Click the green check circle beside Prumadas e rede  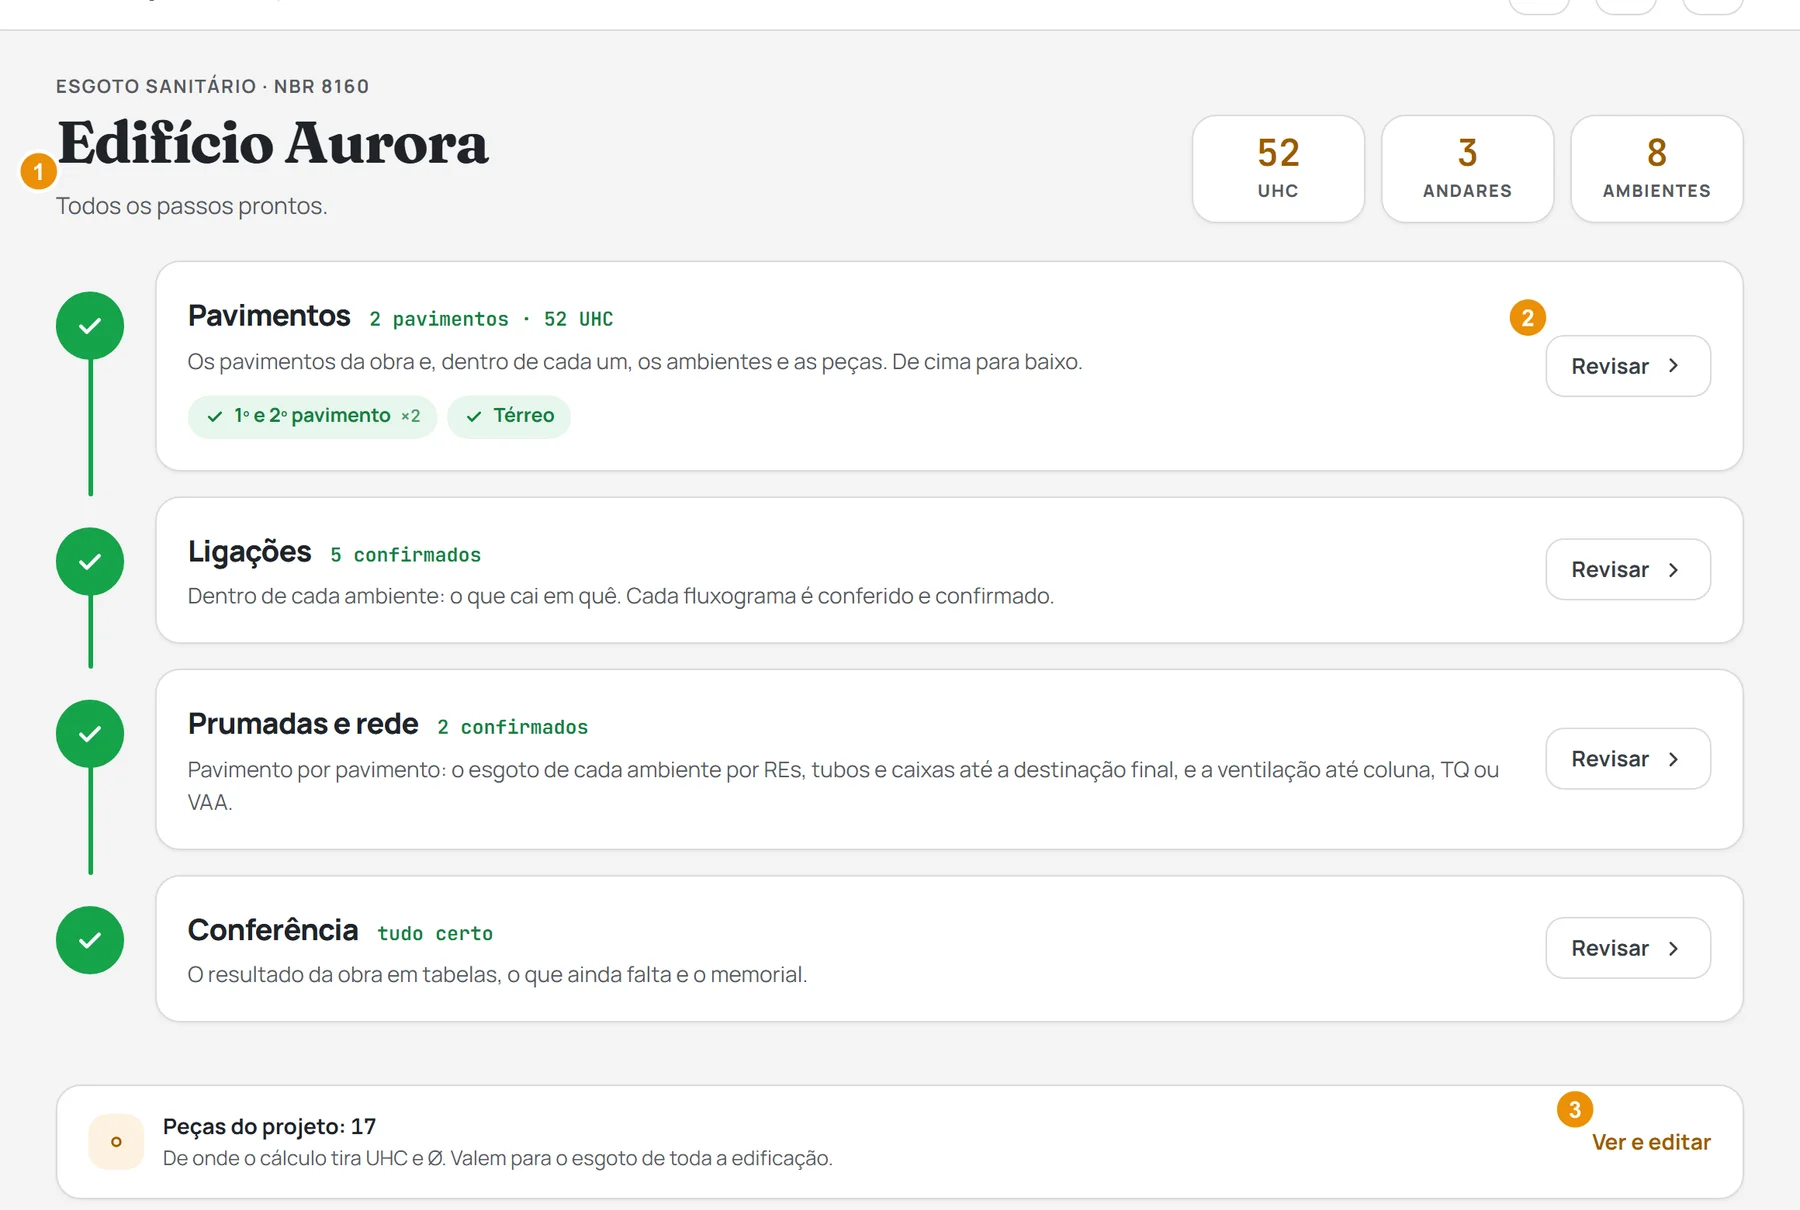[x=90, y=734]
